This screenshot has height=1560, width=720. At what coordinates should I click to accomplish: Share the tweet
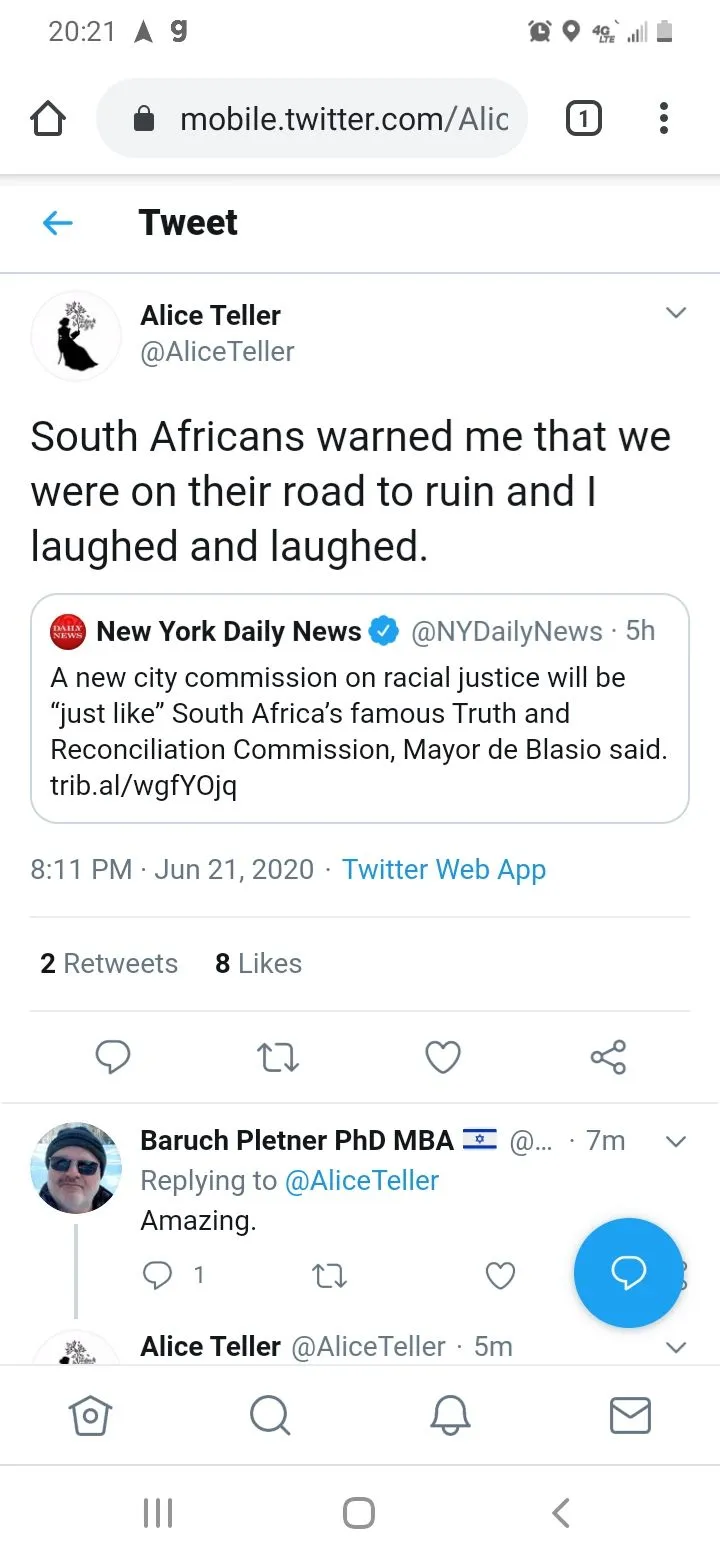pos(607,1056)
